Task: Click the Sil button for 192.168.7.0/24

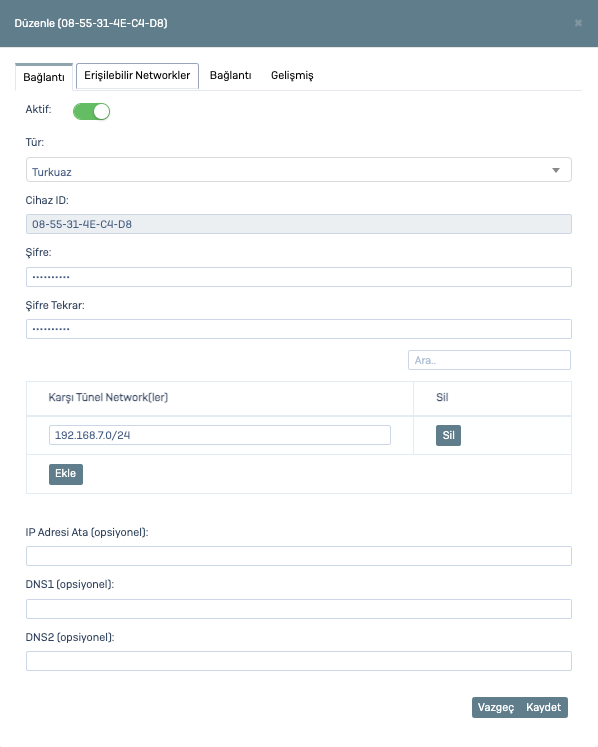Action: click(448, 435)
